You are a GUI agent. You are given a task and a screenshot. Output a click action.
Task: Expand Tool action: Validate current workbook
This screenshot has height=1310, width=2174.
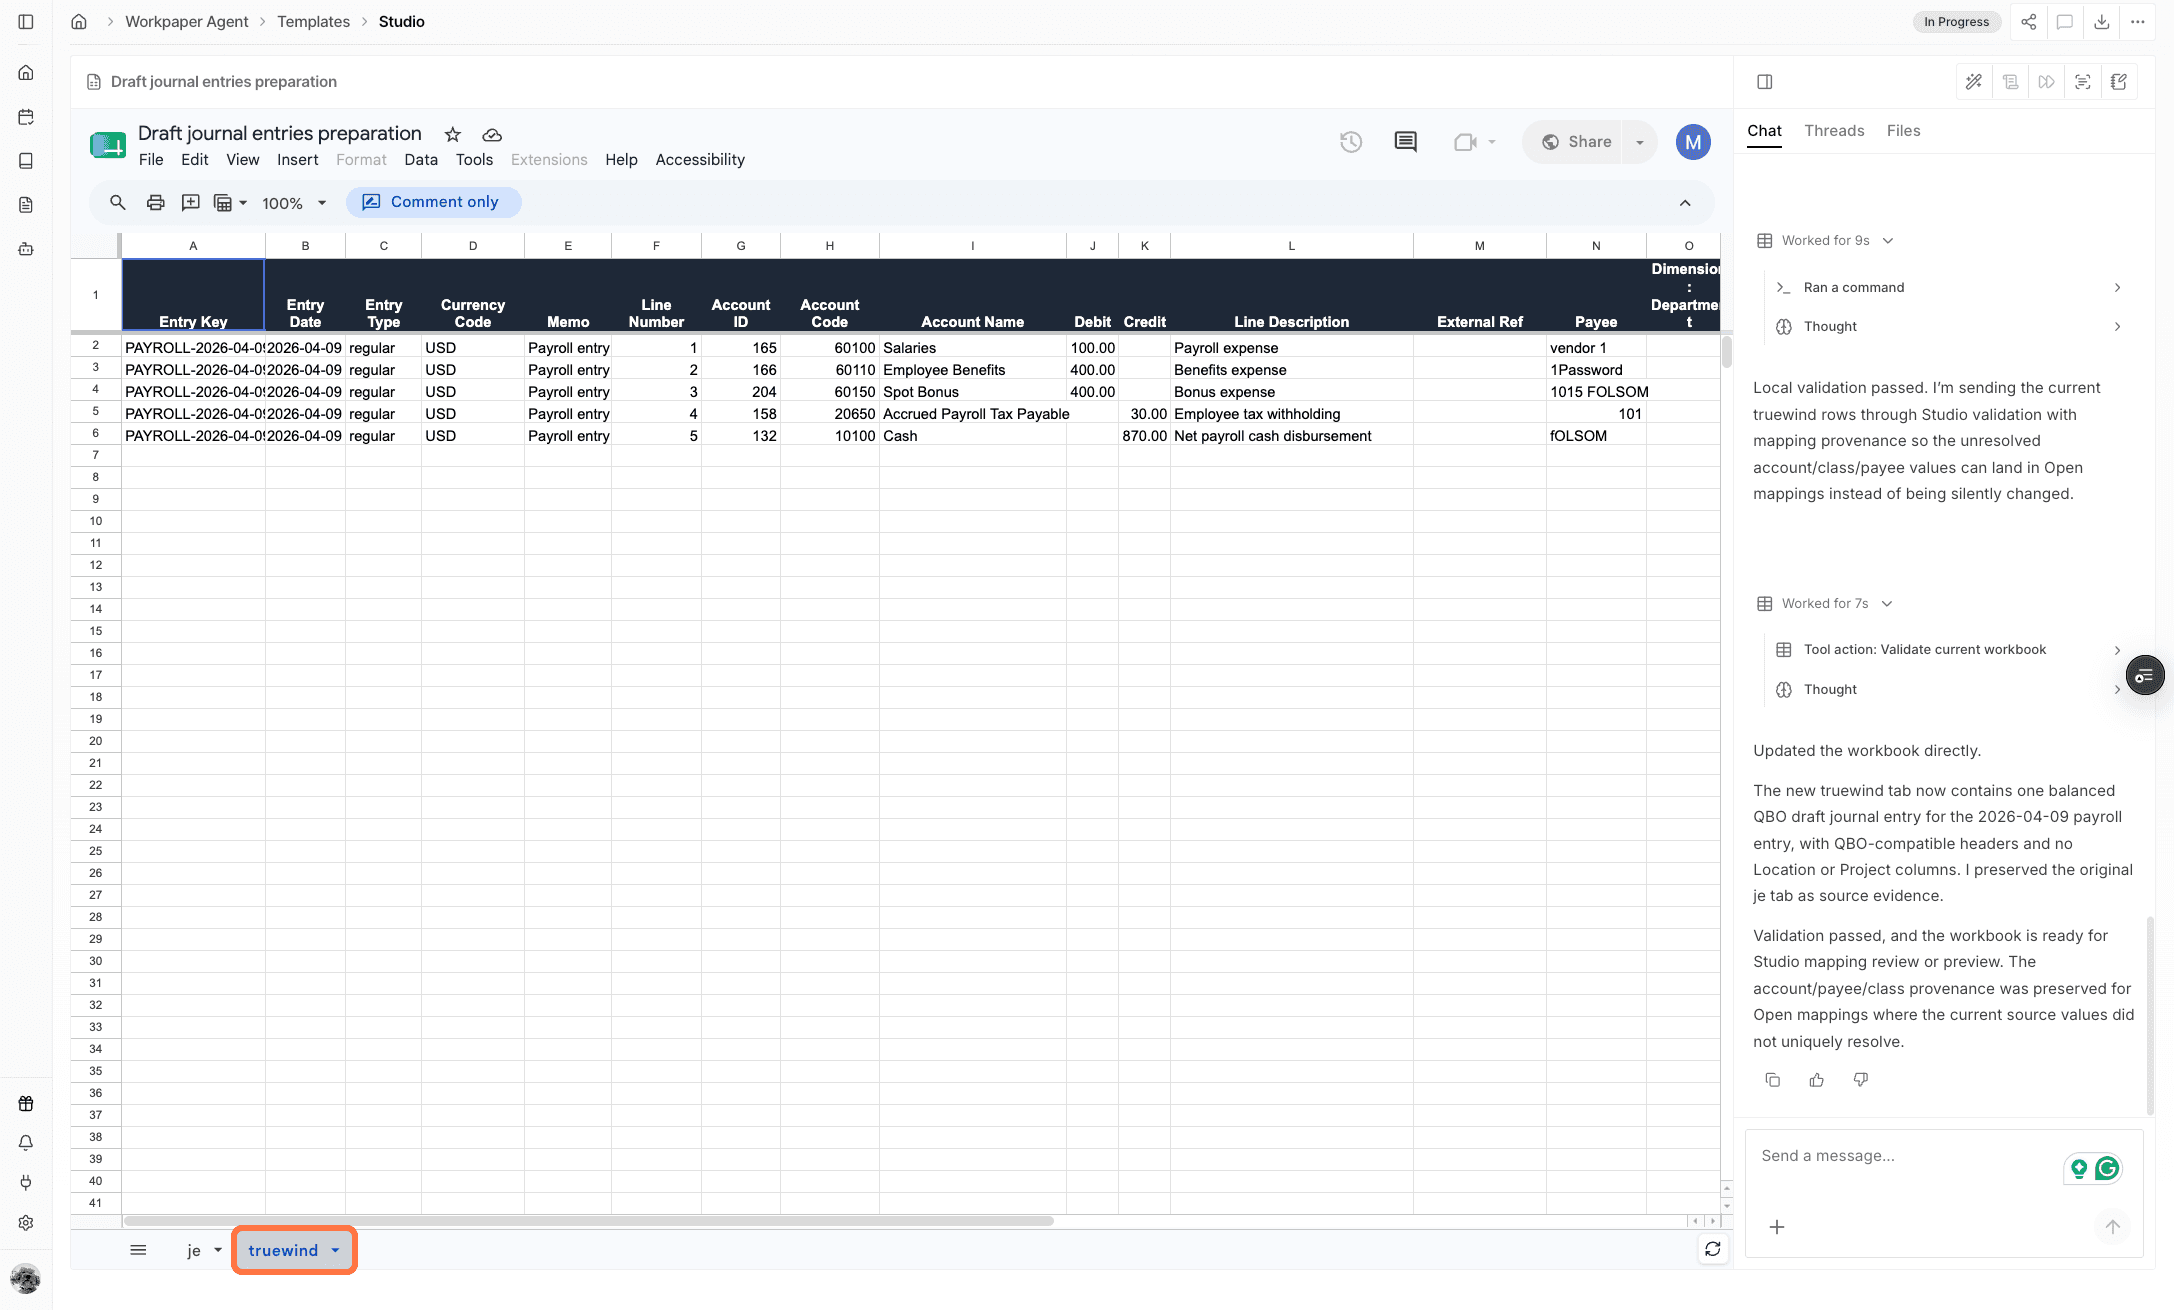coord(1948,650)
